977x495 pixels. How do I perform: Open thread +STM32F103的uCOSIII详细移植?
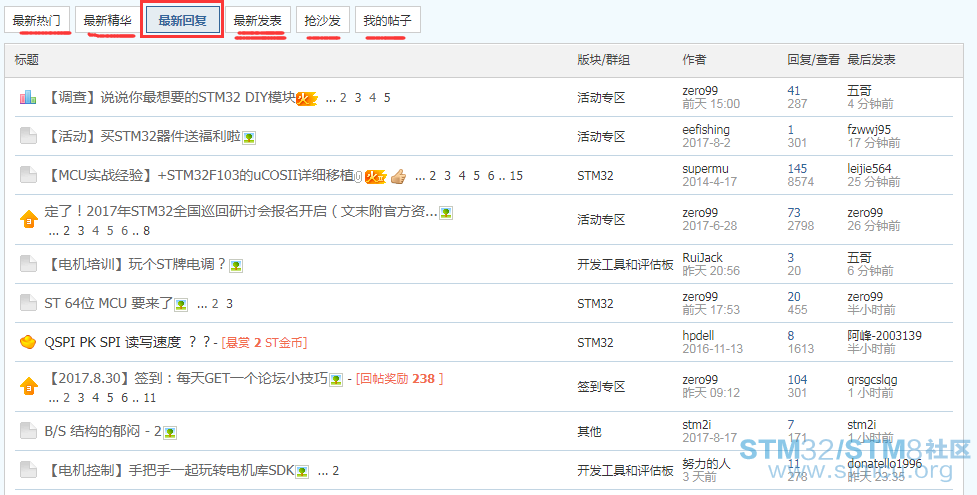pos(199,175)
